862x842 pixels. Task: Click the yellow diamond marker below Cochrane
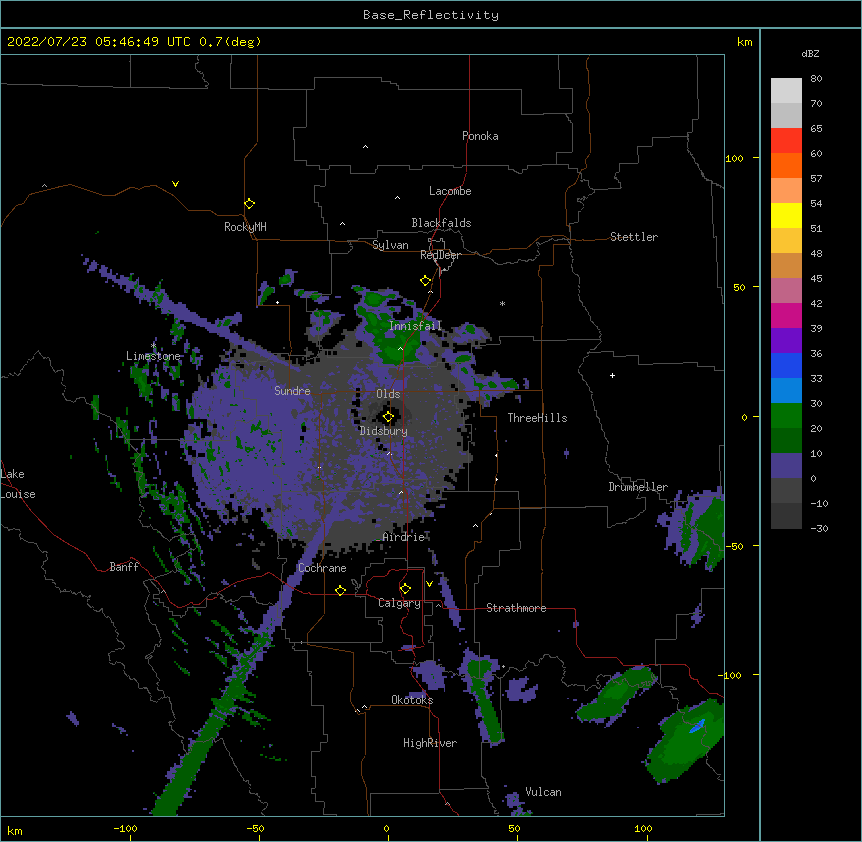[x=340, y=590]
